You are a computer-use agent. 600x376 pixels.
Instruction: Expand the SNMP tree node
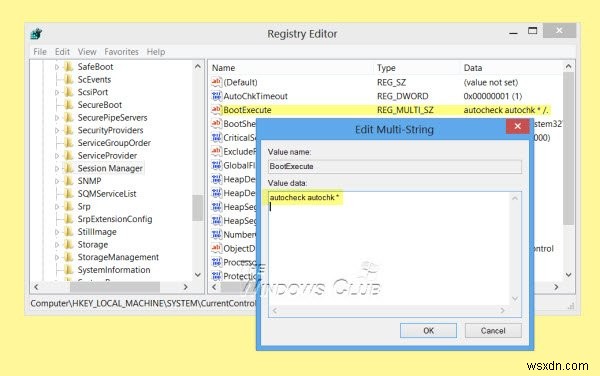[x=57, y=181]
